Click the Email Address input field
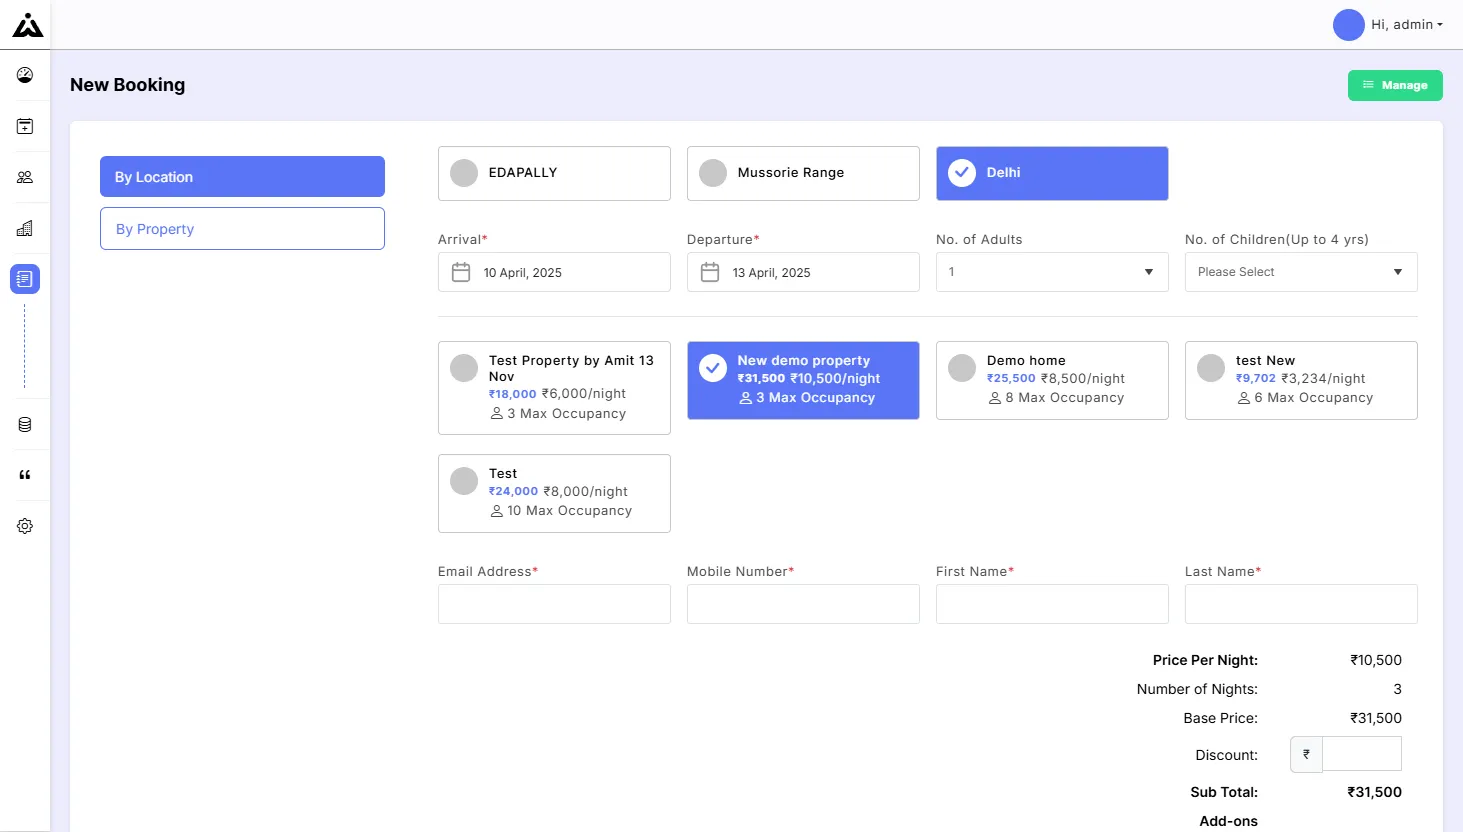Image resolution: width=1463 pixels, height=832 pixels. [553, 604]
